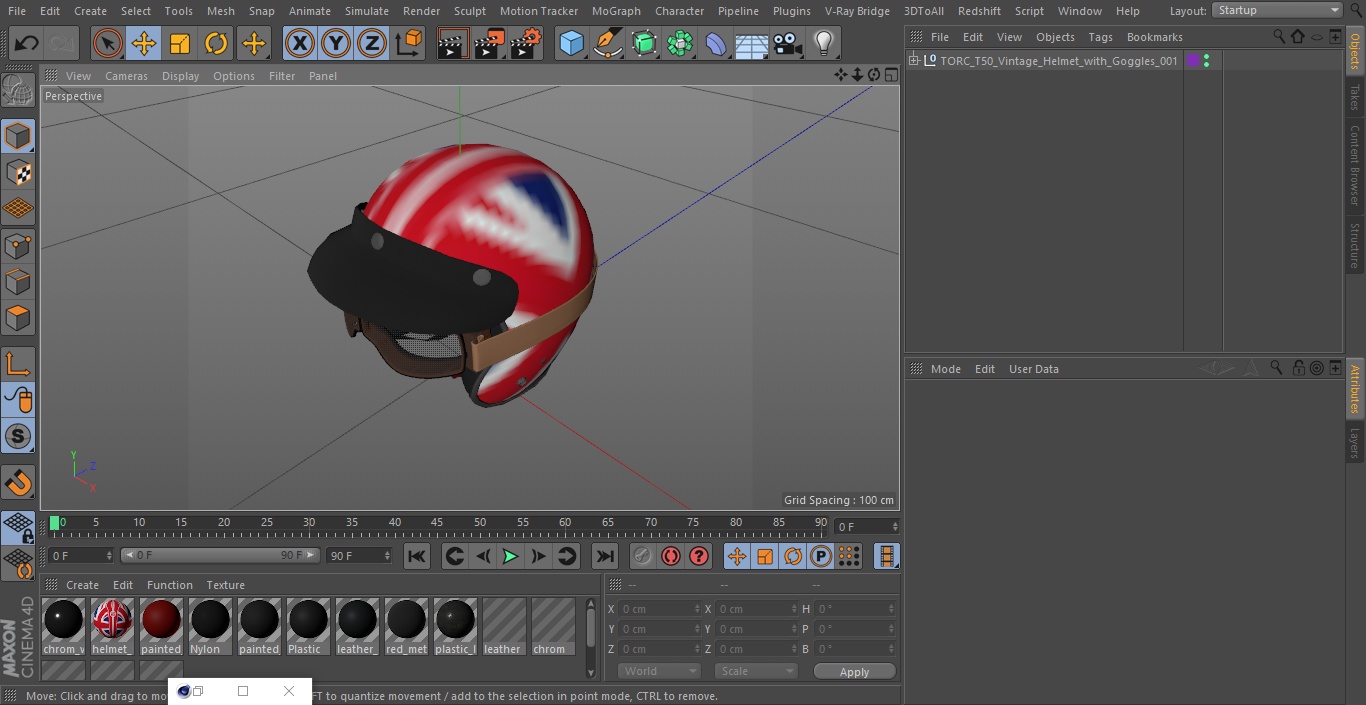1366x705 pixels.
Task: Click the material panel scrollbar
Action: (591, 626)
